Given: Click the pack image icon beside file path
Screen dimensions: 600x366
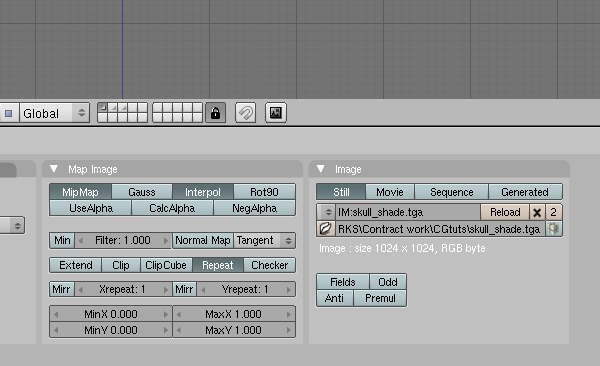Looking at the screenshot, I should 554,229.
